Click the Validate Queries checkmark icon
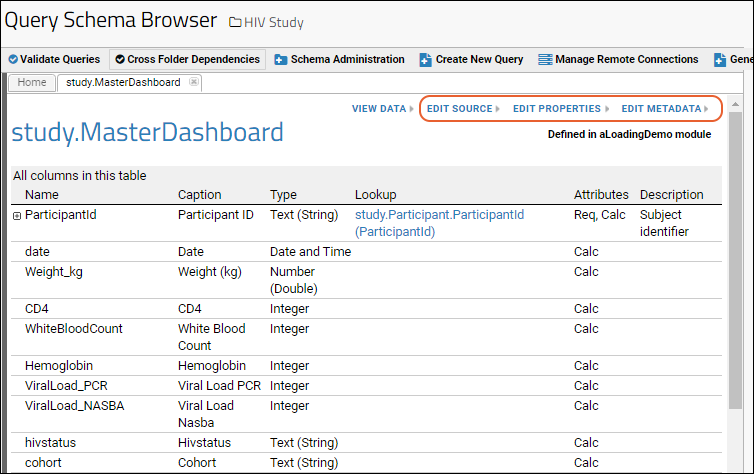The width and height of the screenshot is (754, 474). point(13,60)
